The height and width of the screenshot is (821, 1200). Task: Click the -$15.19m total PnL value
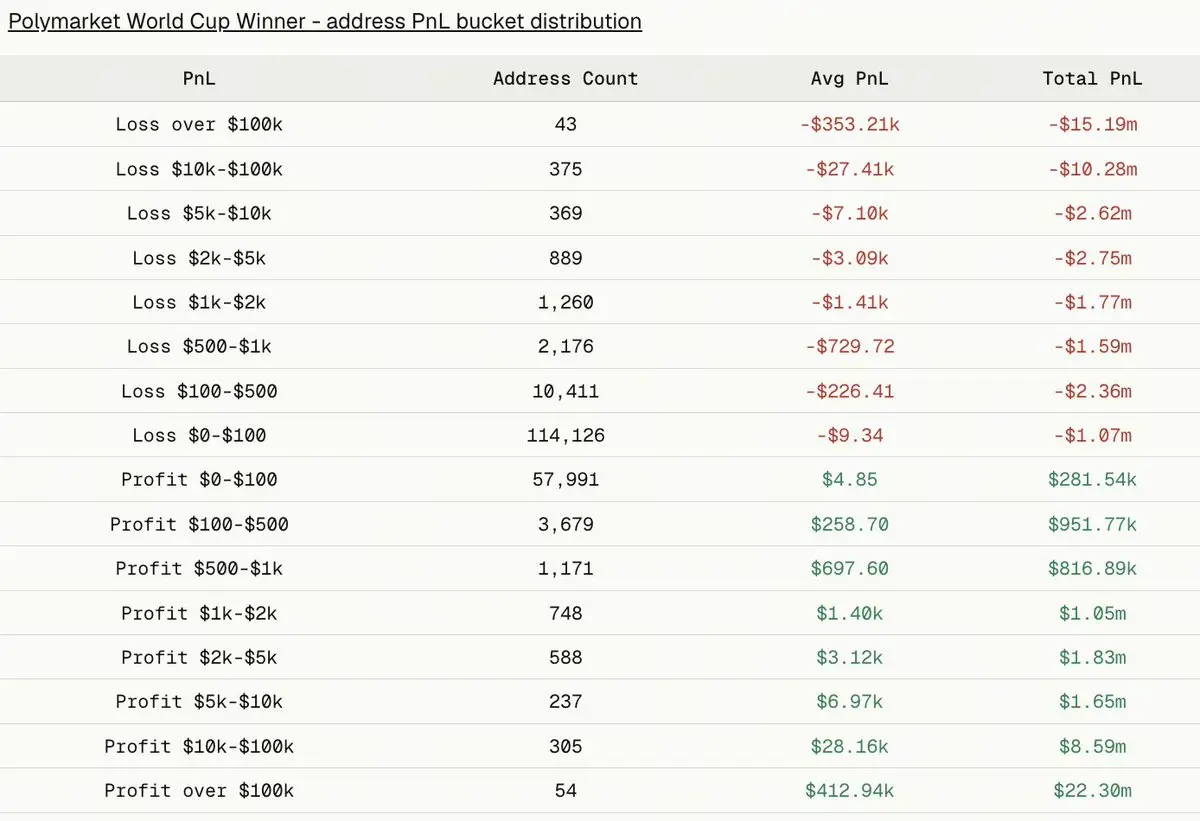[1092, 125]
